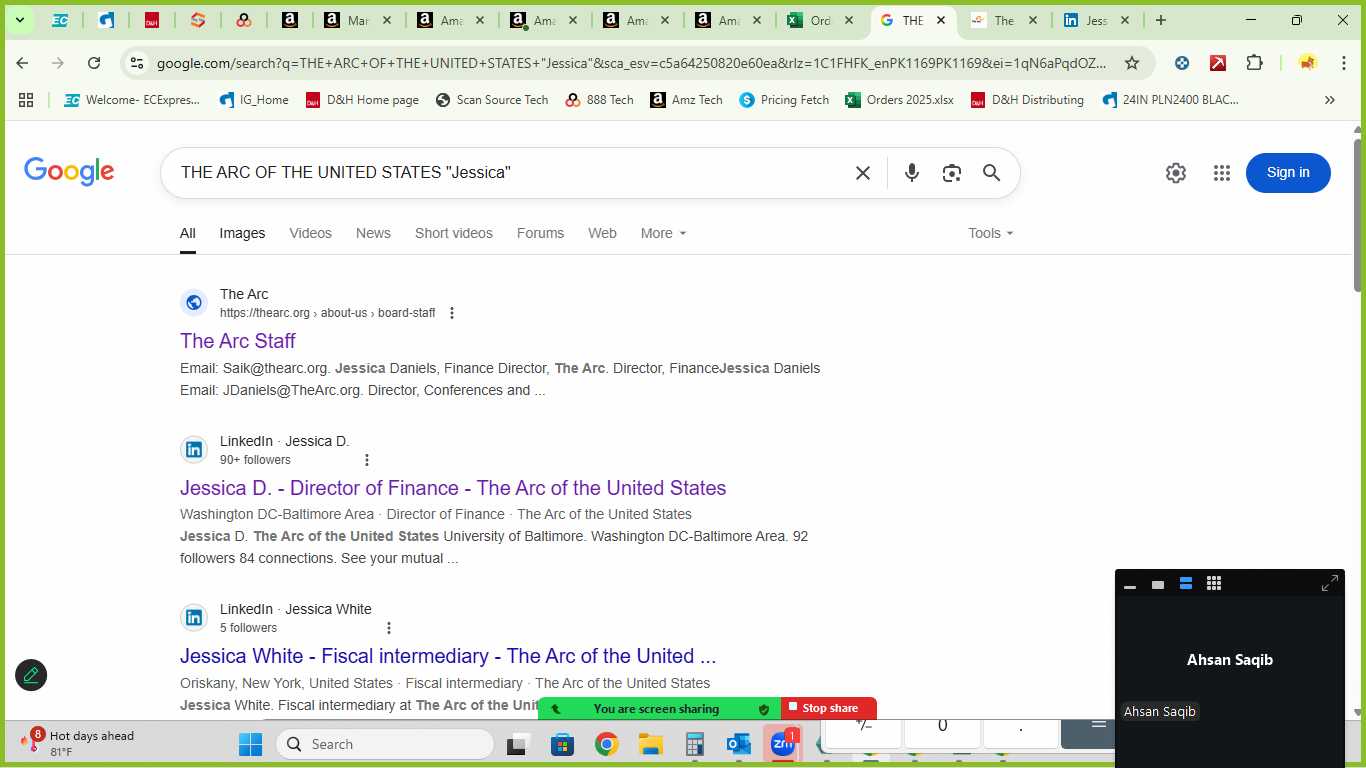
Task: Show hidden bookmarks with double chevron
Action: 1330,100
